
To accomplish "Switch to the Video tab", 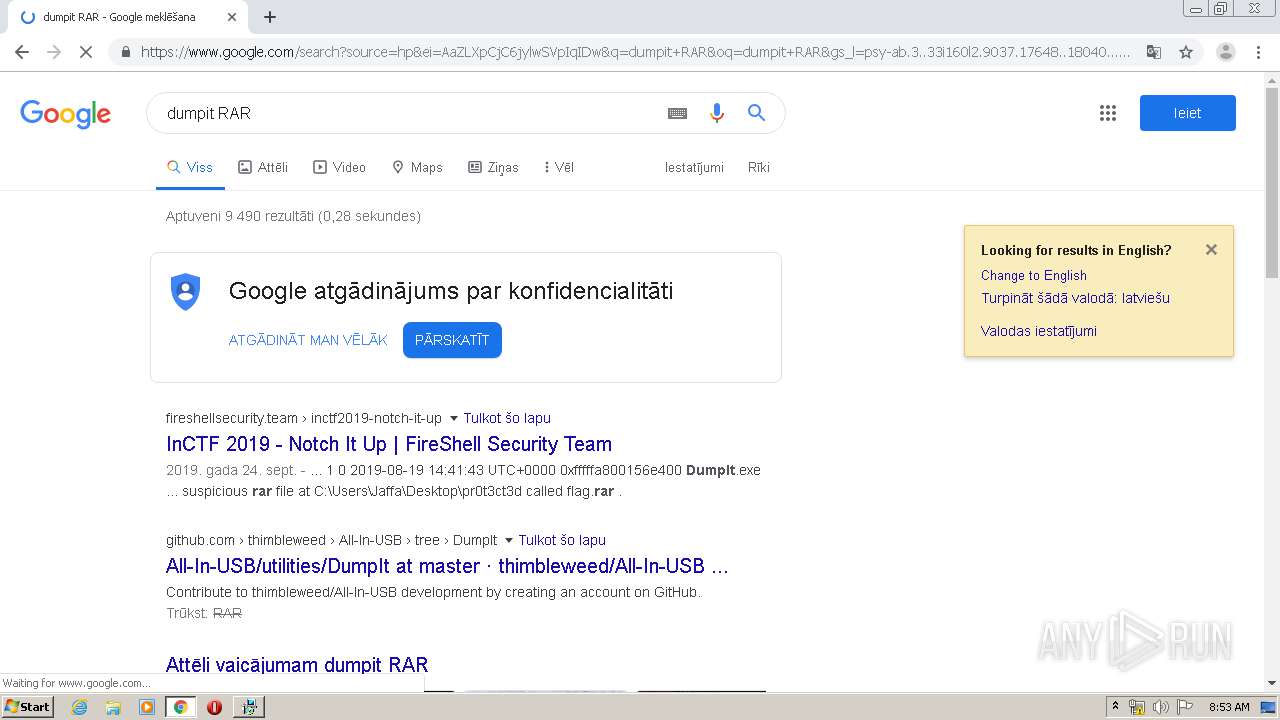I will click(340, 167).
